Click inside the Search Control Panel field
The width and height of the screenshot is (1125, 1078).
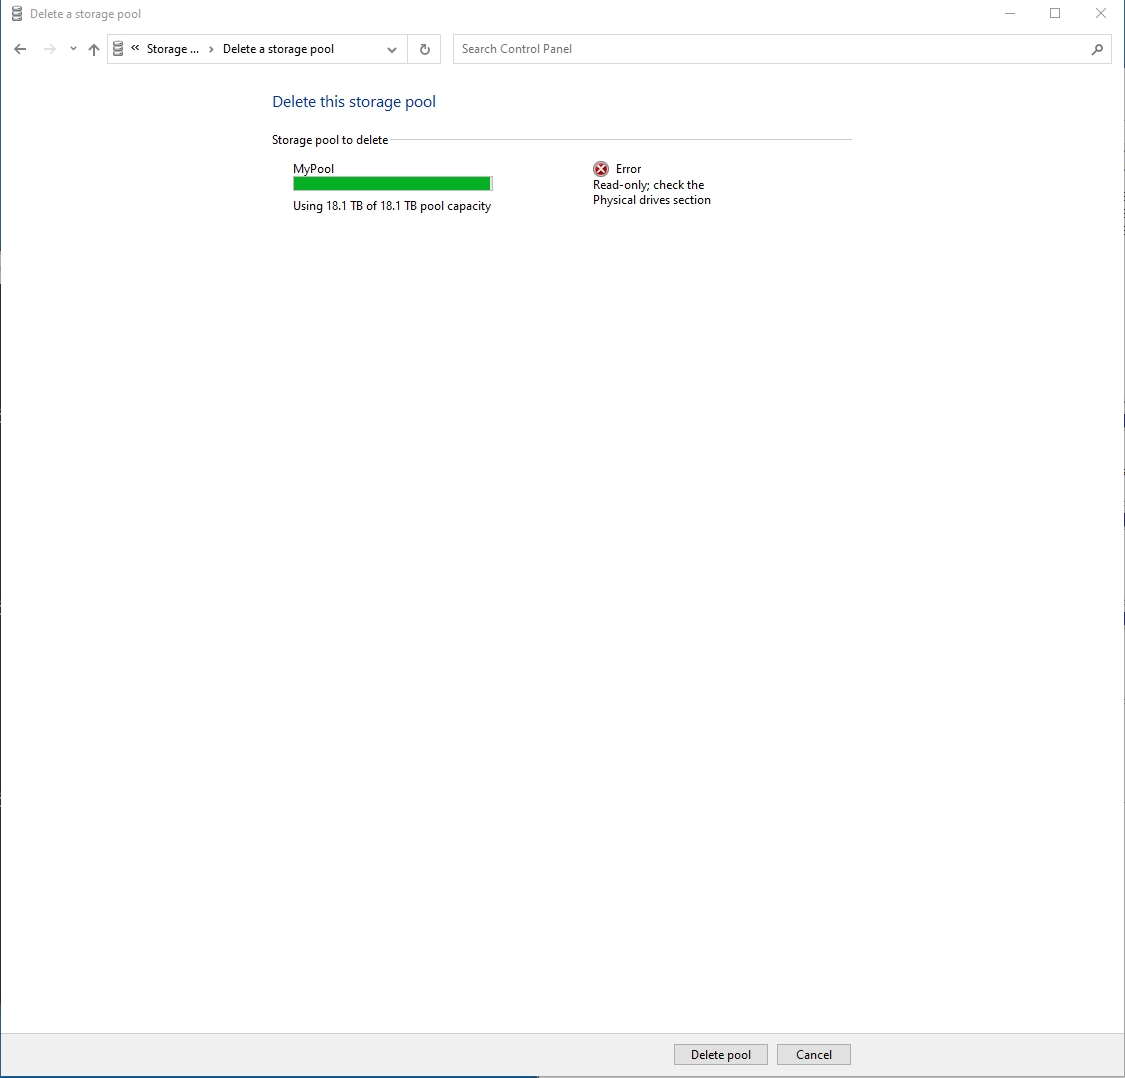tap(700, 48)
